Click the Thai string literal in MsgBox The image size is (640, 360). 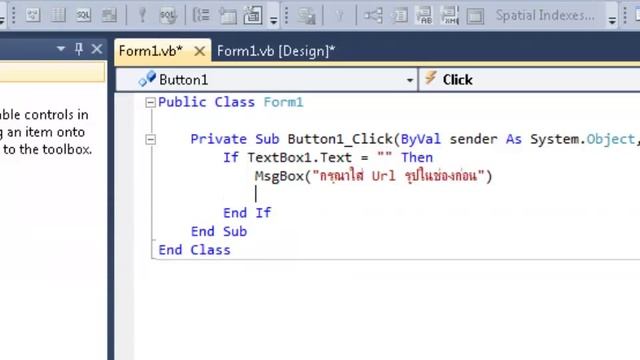(398, 176)
